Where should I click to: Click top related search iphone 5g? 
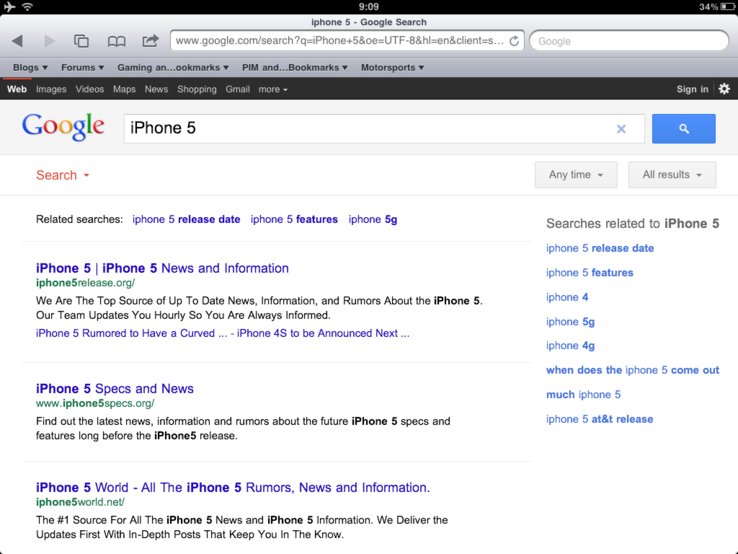pyautogui.click(x=373, y=219)
